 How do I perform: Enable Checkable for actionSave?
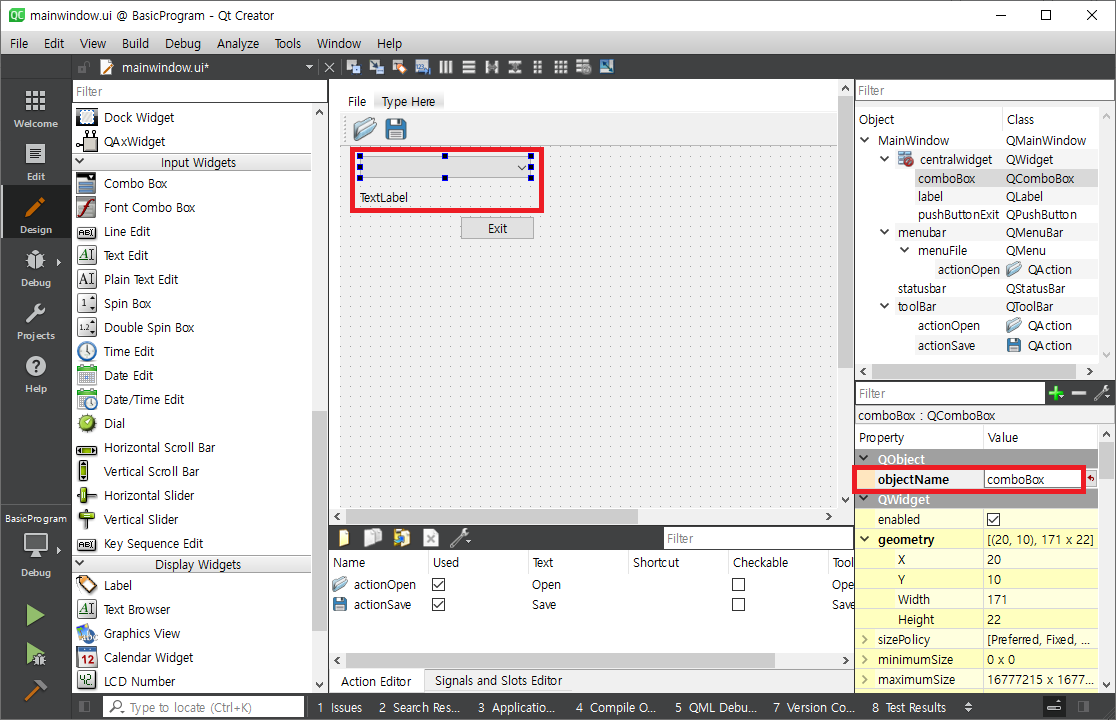[739, 604]
